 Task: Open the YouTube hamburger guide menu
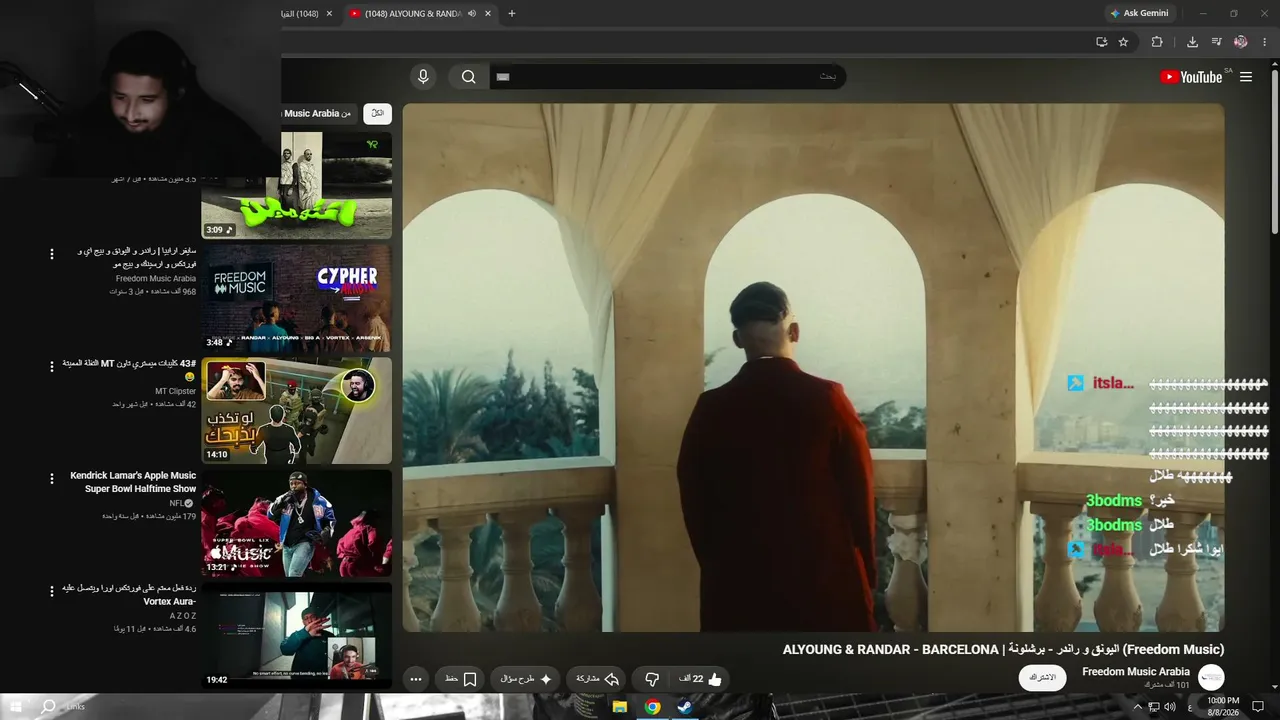point(1246,77)
